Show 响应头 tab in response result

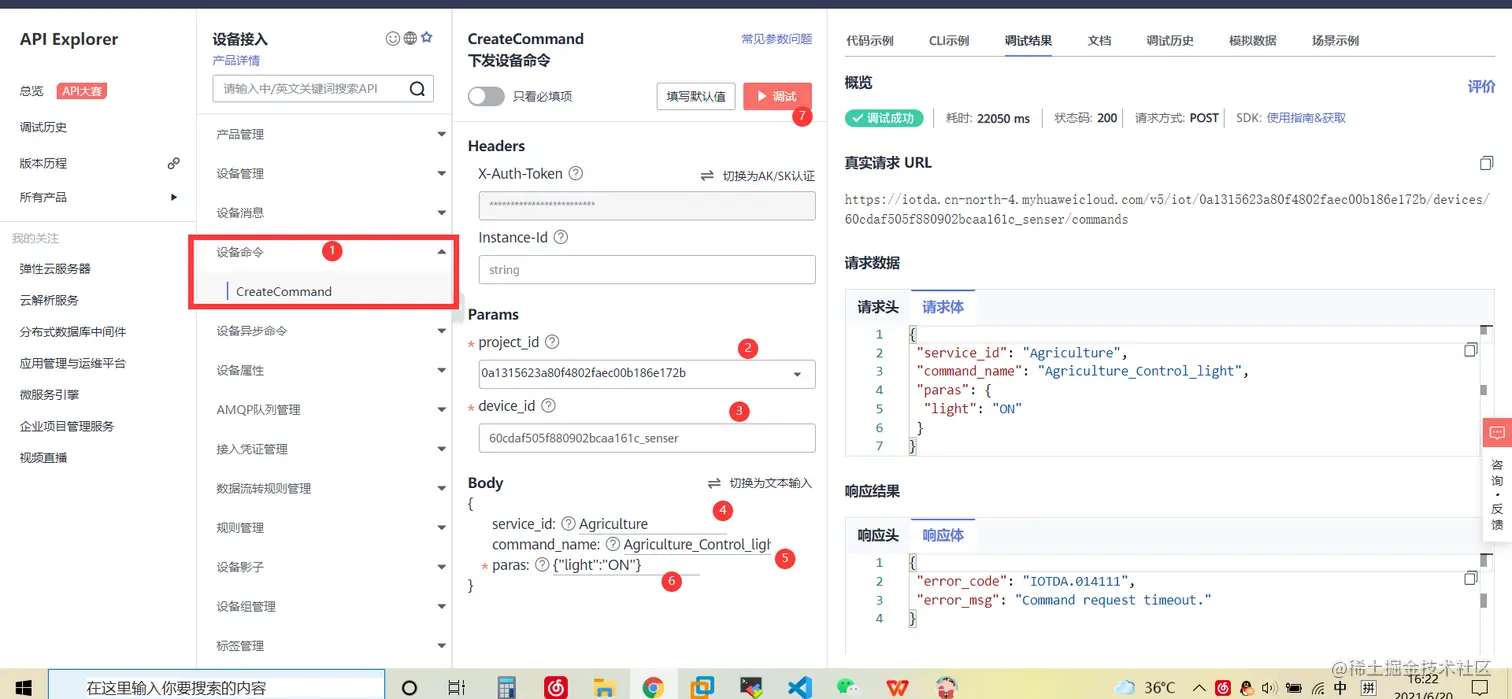click(x=878, y=535)
